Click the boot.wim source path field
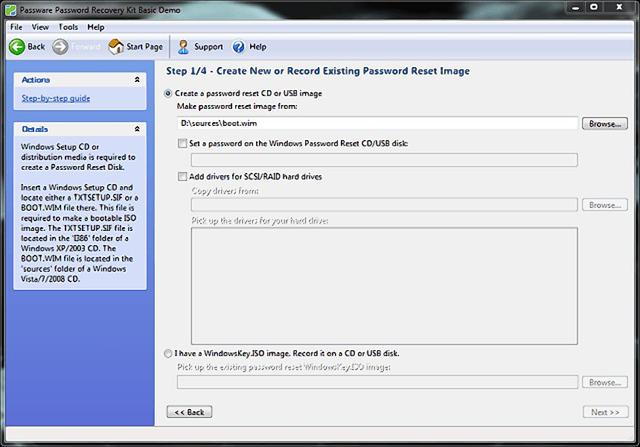Screen dimensions: 640x447 point(378,123)
